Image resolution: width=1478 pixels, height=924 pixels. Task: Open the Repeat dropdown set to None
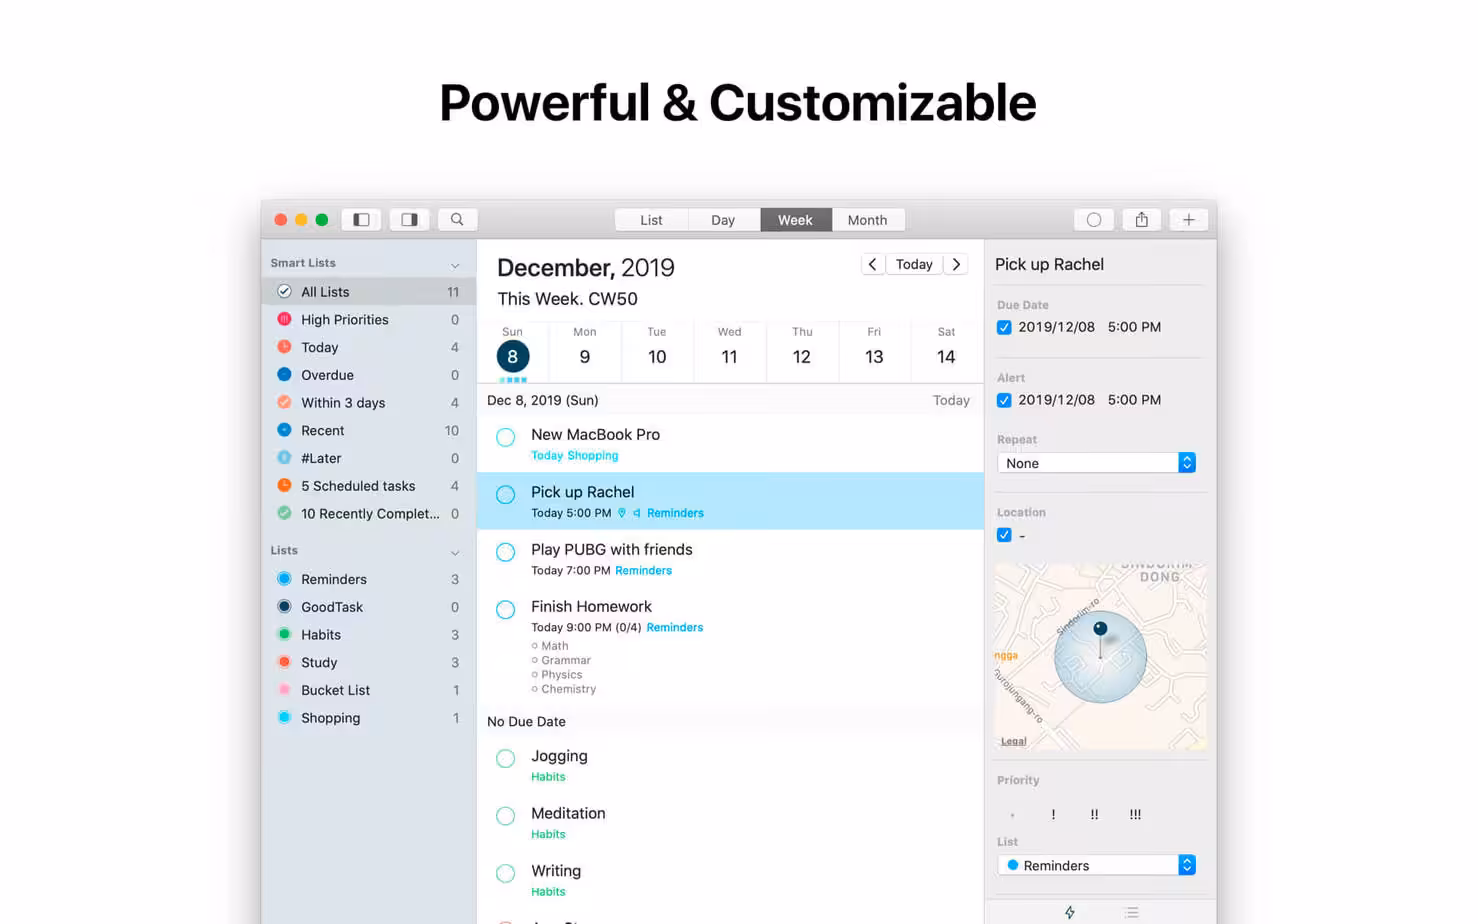(1096, 463)
